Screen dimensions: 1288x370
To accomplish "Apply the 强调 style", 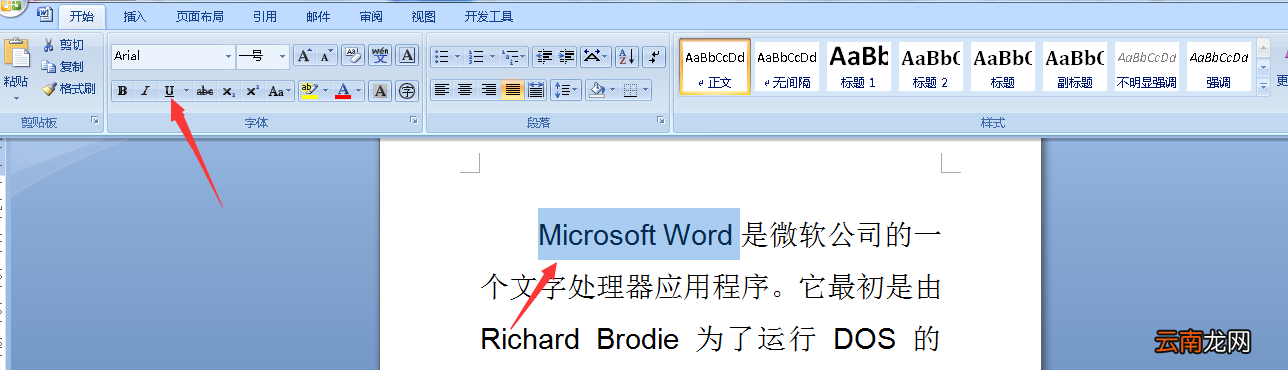I will click(1219, 67).
